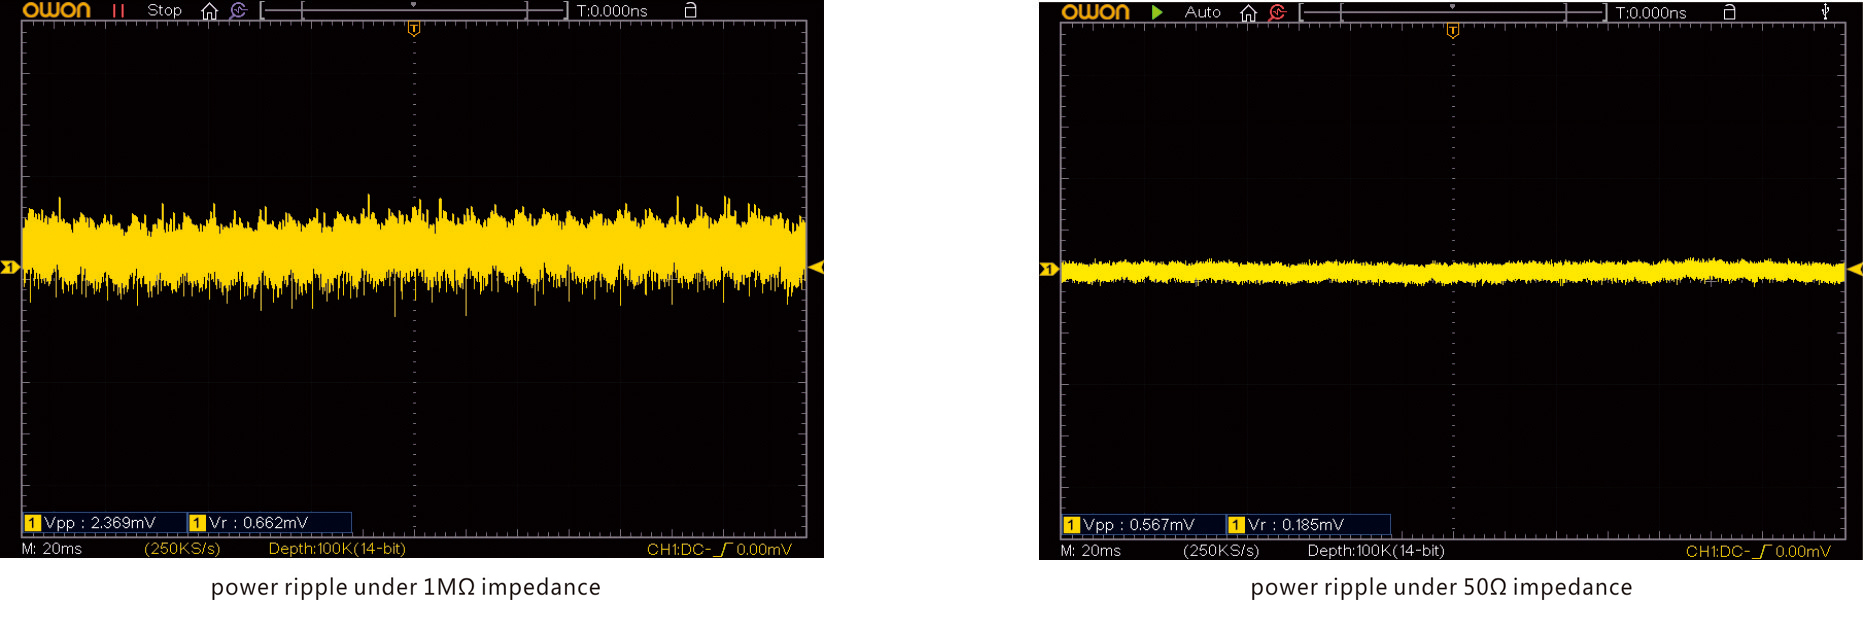Screen dimensions: 1863x629
Task: Click the OWON logo on the right scope
Action: tap(1095, 12)
